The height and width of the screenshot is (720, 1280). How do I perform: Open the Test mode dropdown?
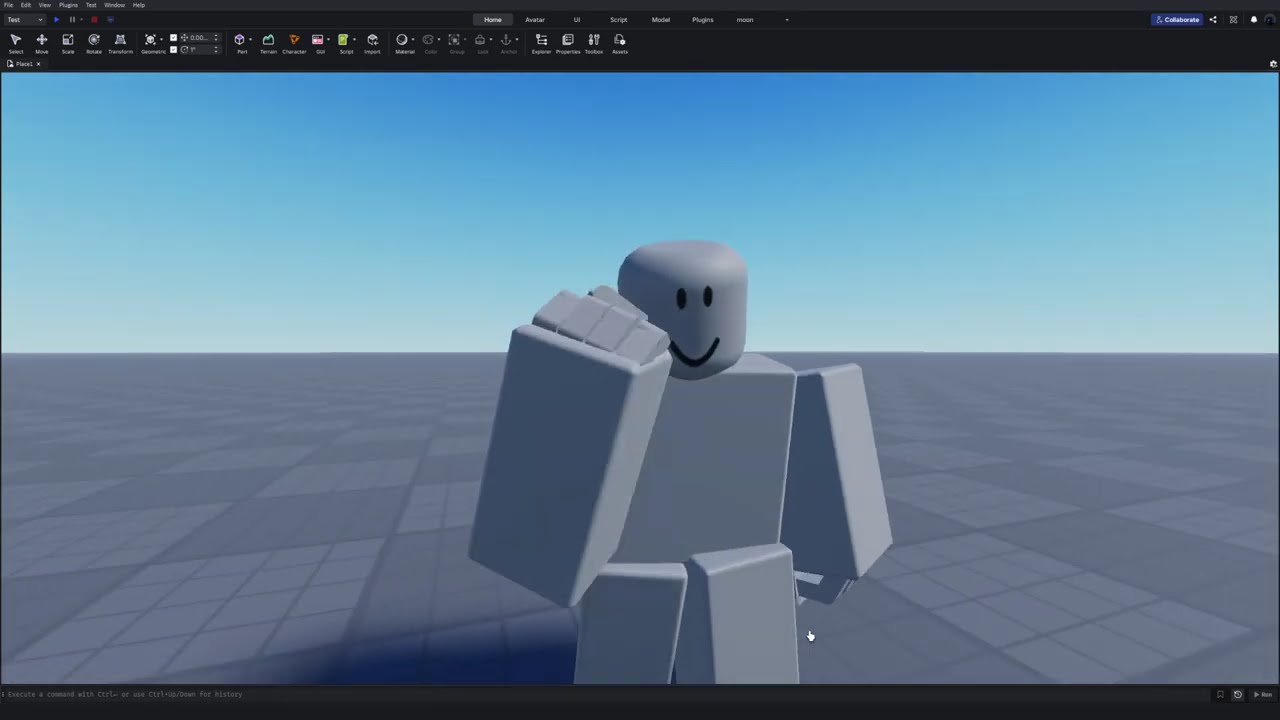point(24,19)
